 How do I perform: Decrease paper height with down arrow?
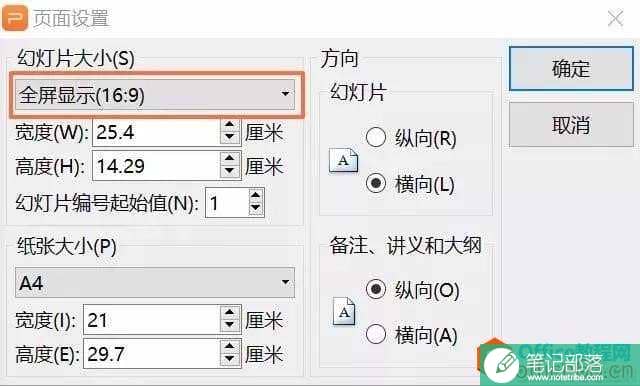[230, 359]
